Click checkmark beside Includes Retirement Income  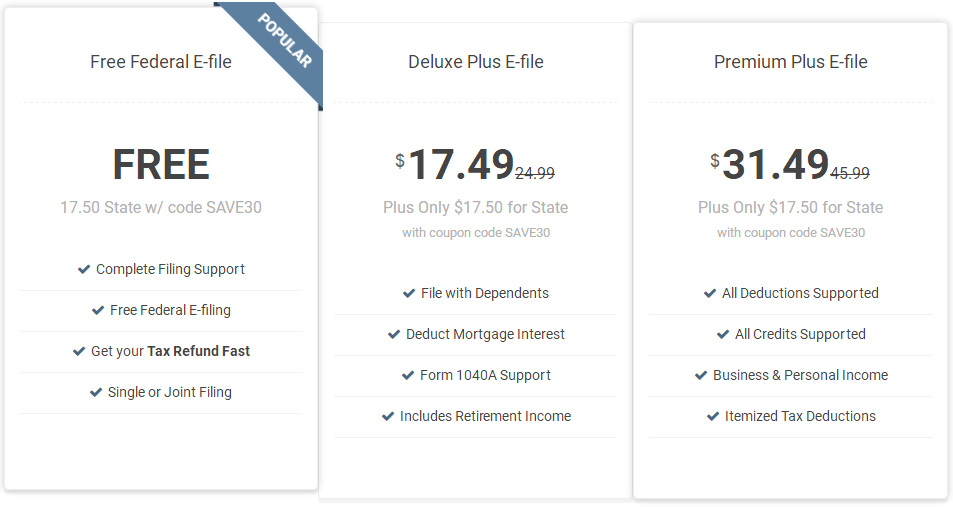click(388, 416)
